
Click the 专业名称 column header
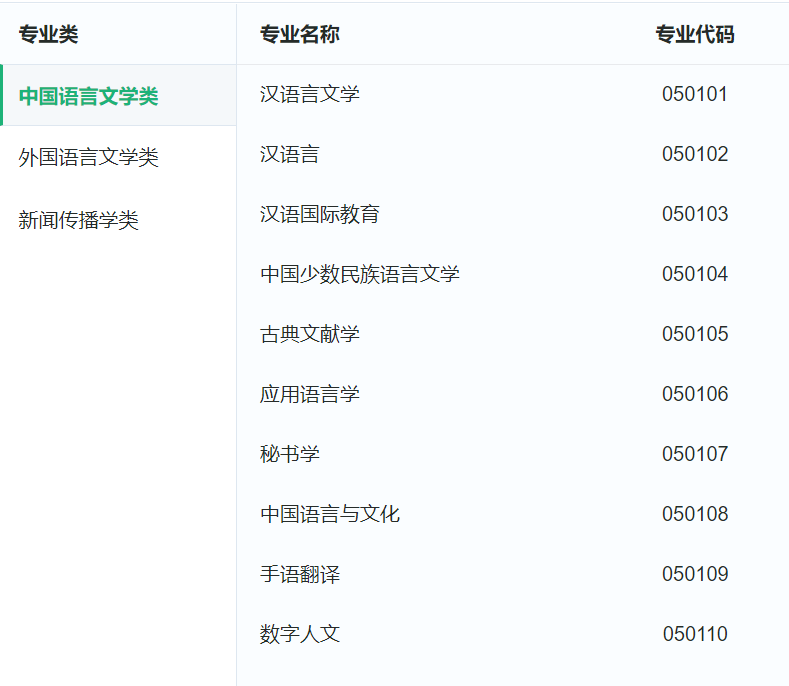click(299, 34)
